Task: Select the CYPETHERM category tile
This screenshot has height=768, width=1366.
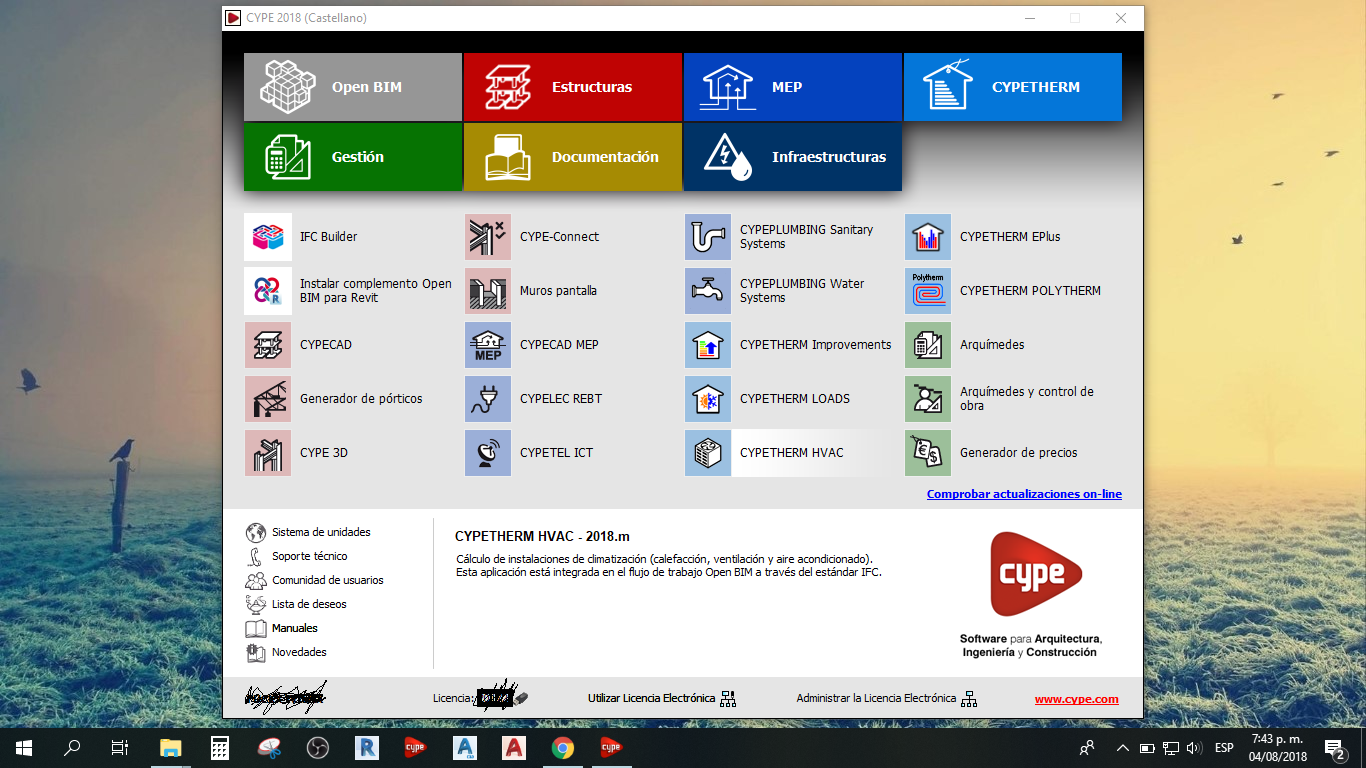Action: [x=1013, y=87]
